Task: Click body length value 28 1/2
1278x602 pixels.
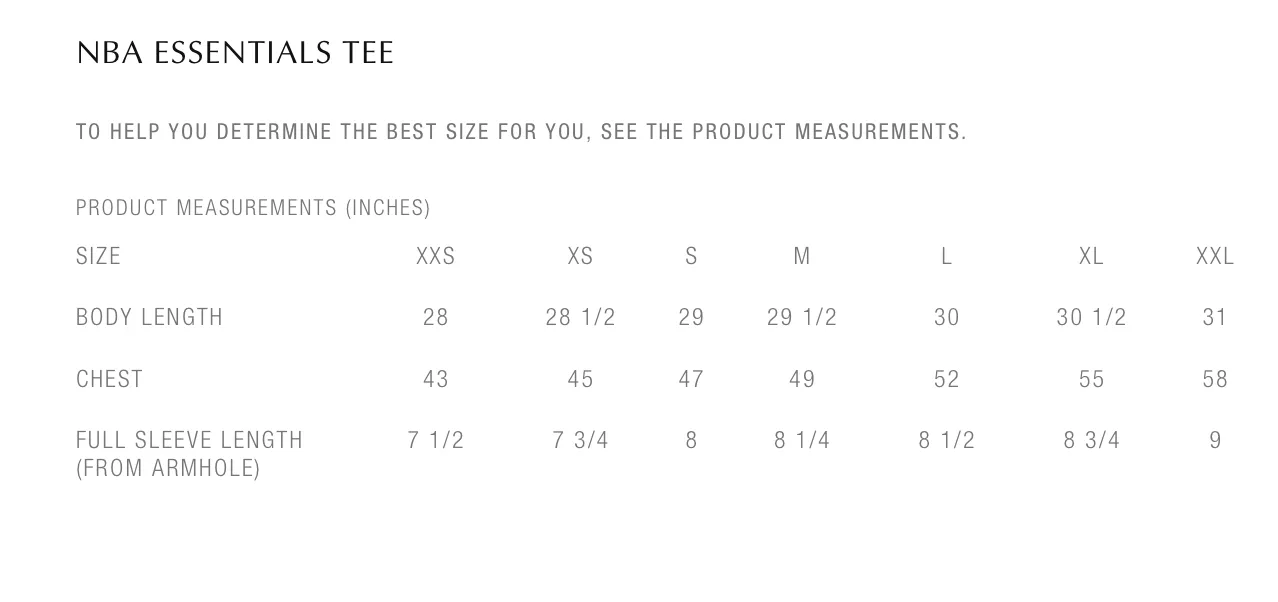Action: click(x=580, y=318)
